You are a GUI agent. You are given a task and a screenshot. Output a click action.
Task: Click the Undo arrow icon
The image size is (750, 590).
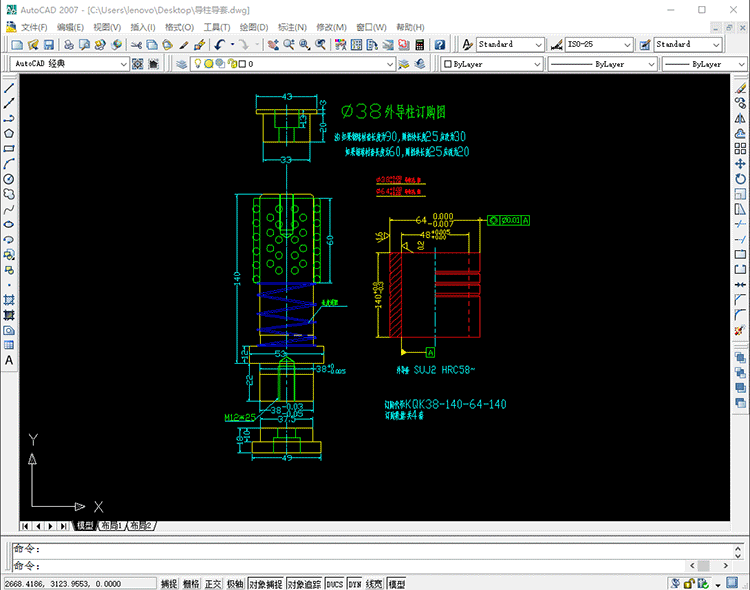(220, 45)
